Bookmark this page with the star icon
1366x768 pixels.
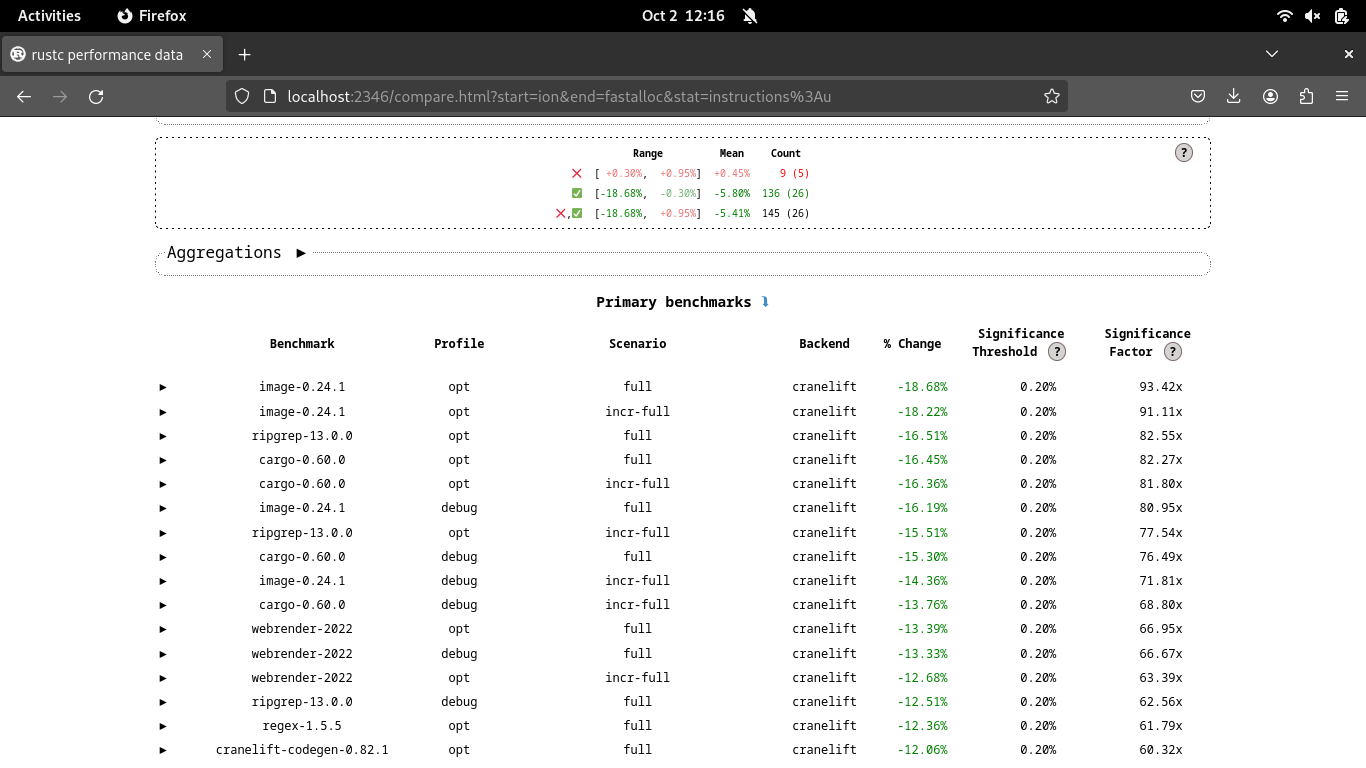point(1051,96)
